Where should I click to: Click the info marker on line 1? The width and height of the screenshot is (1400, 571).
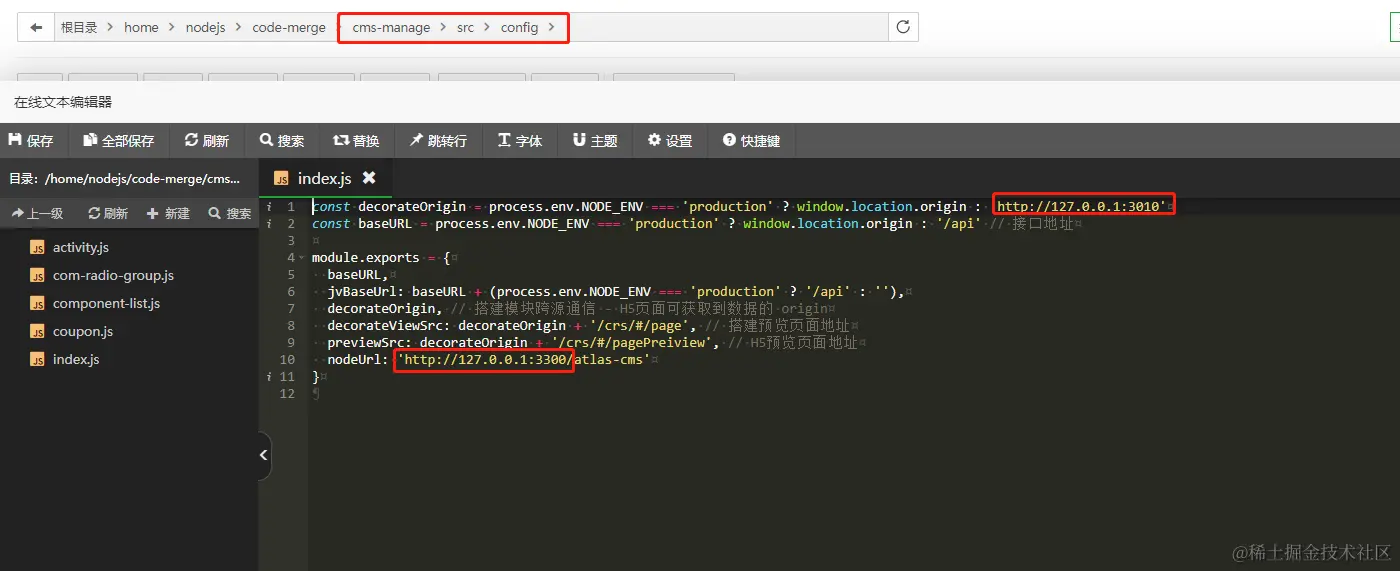tap(268, 206)
